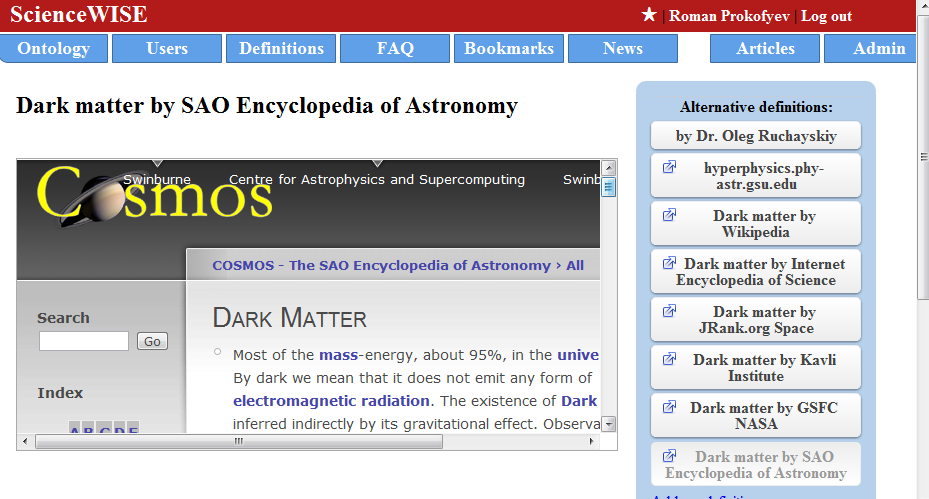929x499 pixels.
Task: Click external link icon beside JRank.org Space
Action: coord(669,311)
